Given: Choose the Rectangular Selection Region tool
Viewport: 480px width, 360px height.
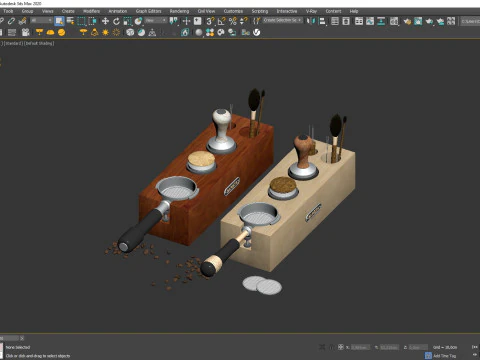Looking at the screenshot, I should pyautogui.click(x=81, y=21).
